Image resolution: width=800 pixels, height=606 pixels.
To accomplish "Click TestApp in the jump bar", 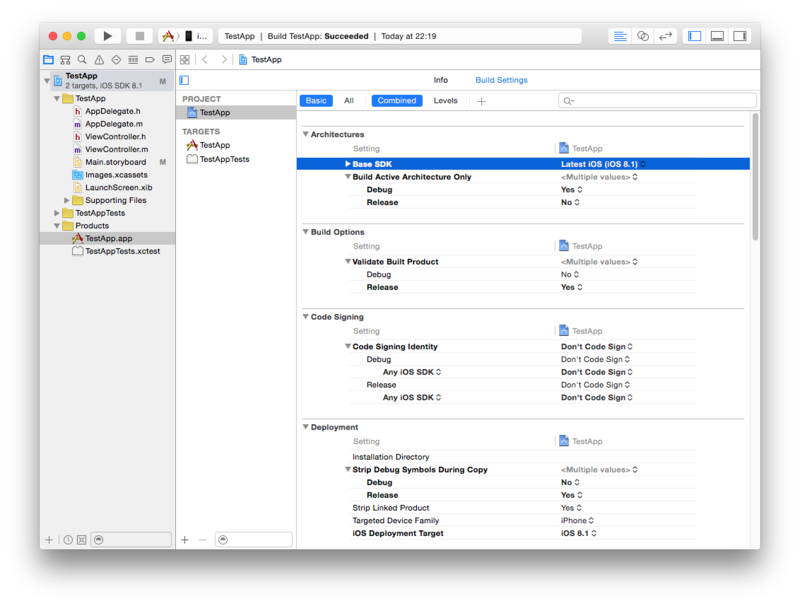I will coord(260,60).
